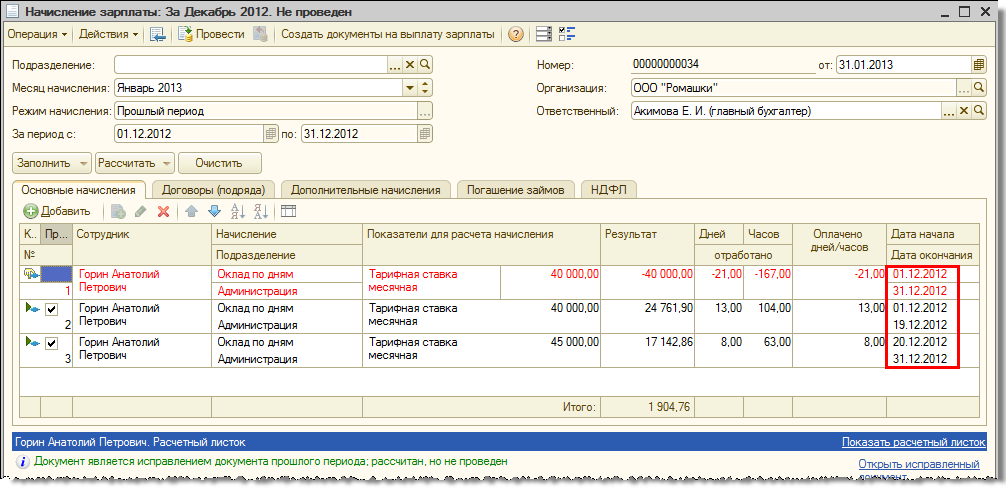Move the row up with the up arrow icon
1006x488 pixels.
click(191, 211)
